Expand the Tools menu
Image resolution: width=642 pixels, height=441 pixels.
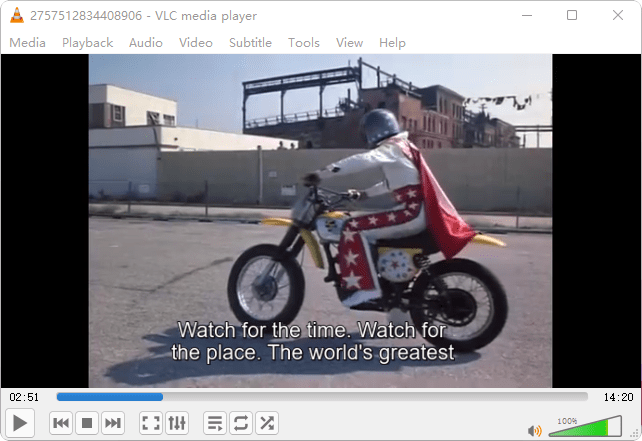[x=304, y=42]
